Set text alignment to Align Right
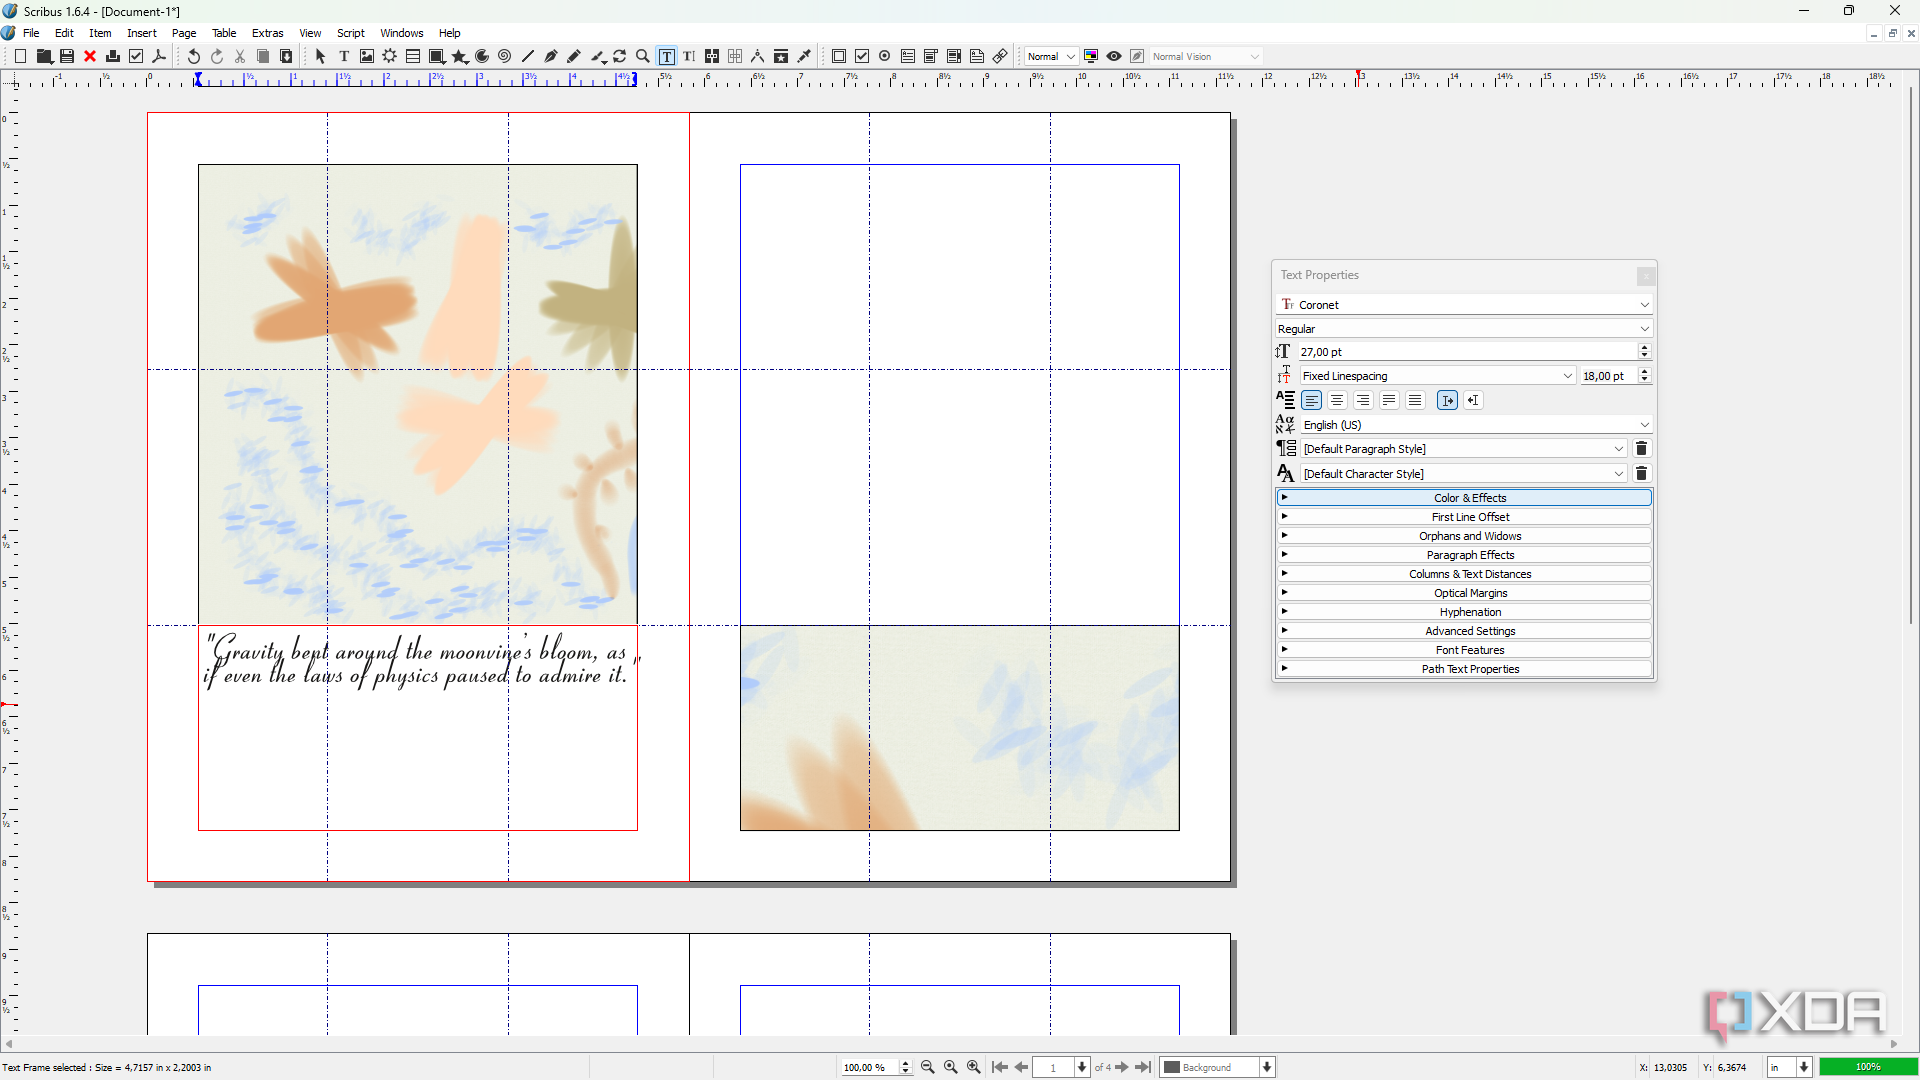This screenshot has width=1920, height=1080. point(1364,401)
